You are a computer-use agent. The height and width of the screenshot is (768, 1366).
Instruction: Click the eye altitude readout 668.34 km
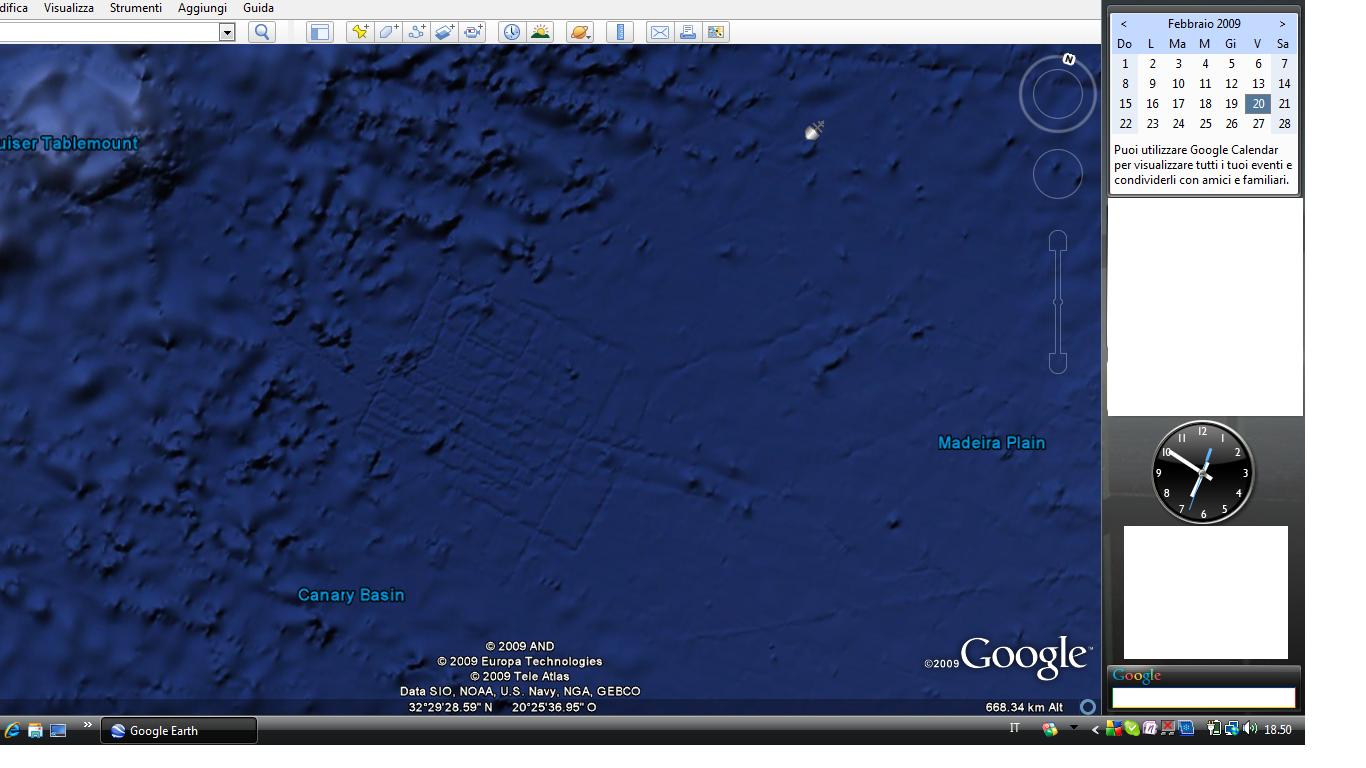point(1024,707)
